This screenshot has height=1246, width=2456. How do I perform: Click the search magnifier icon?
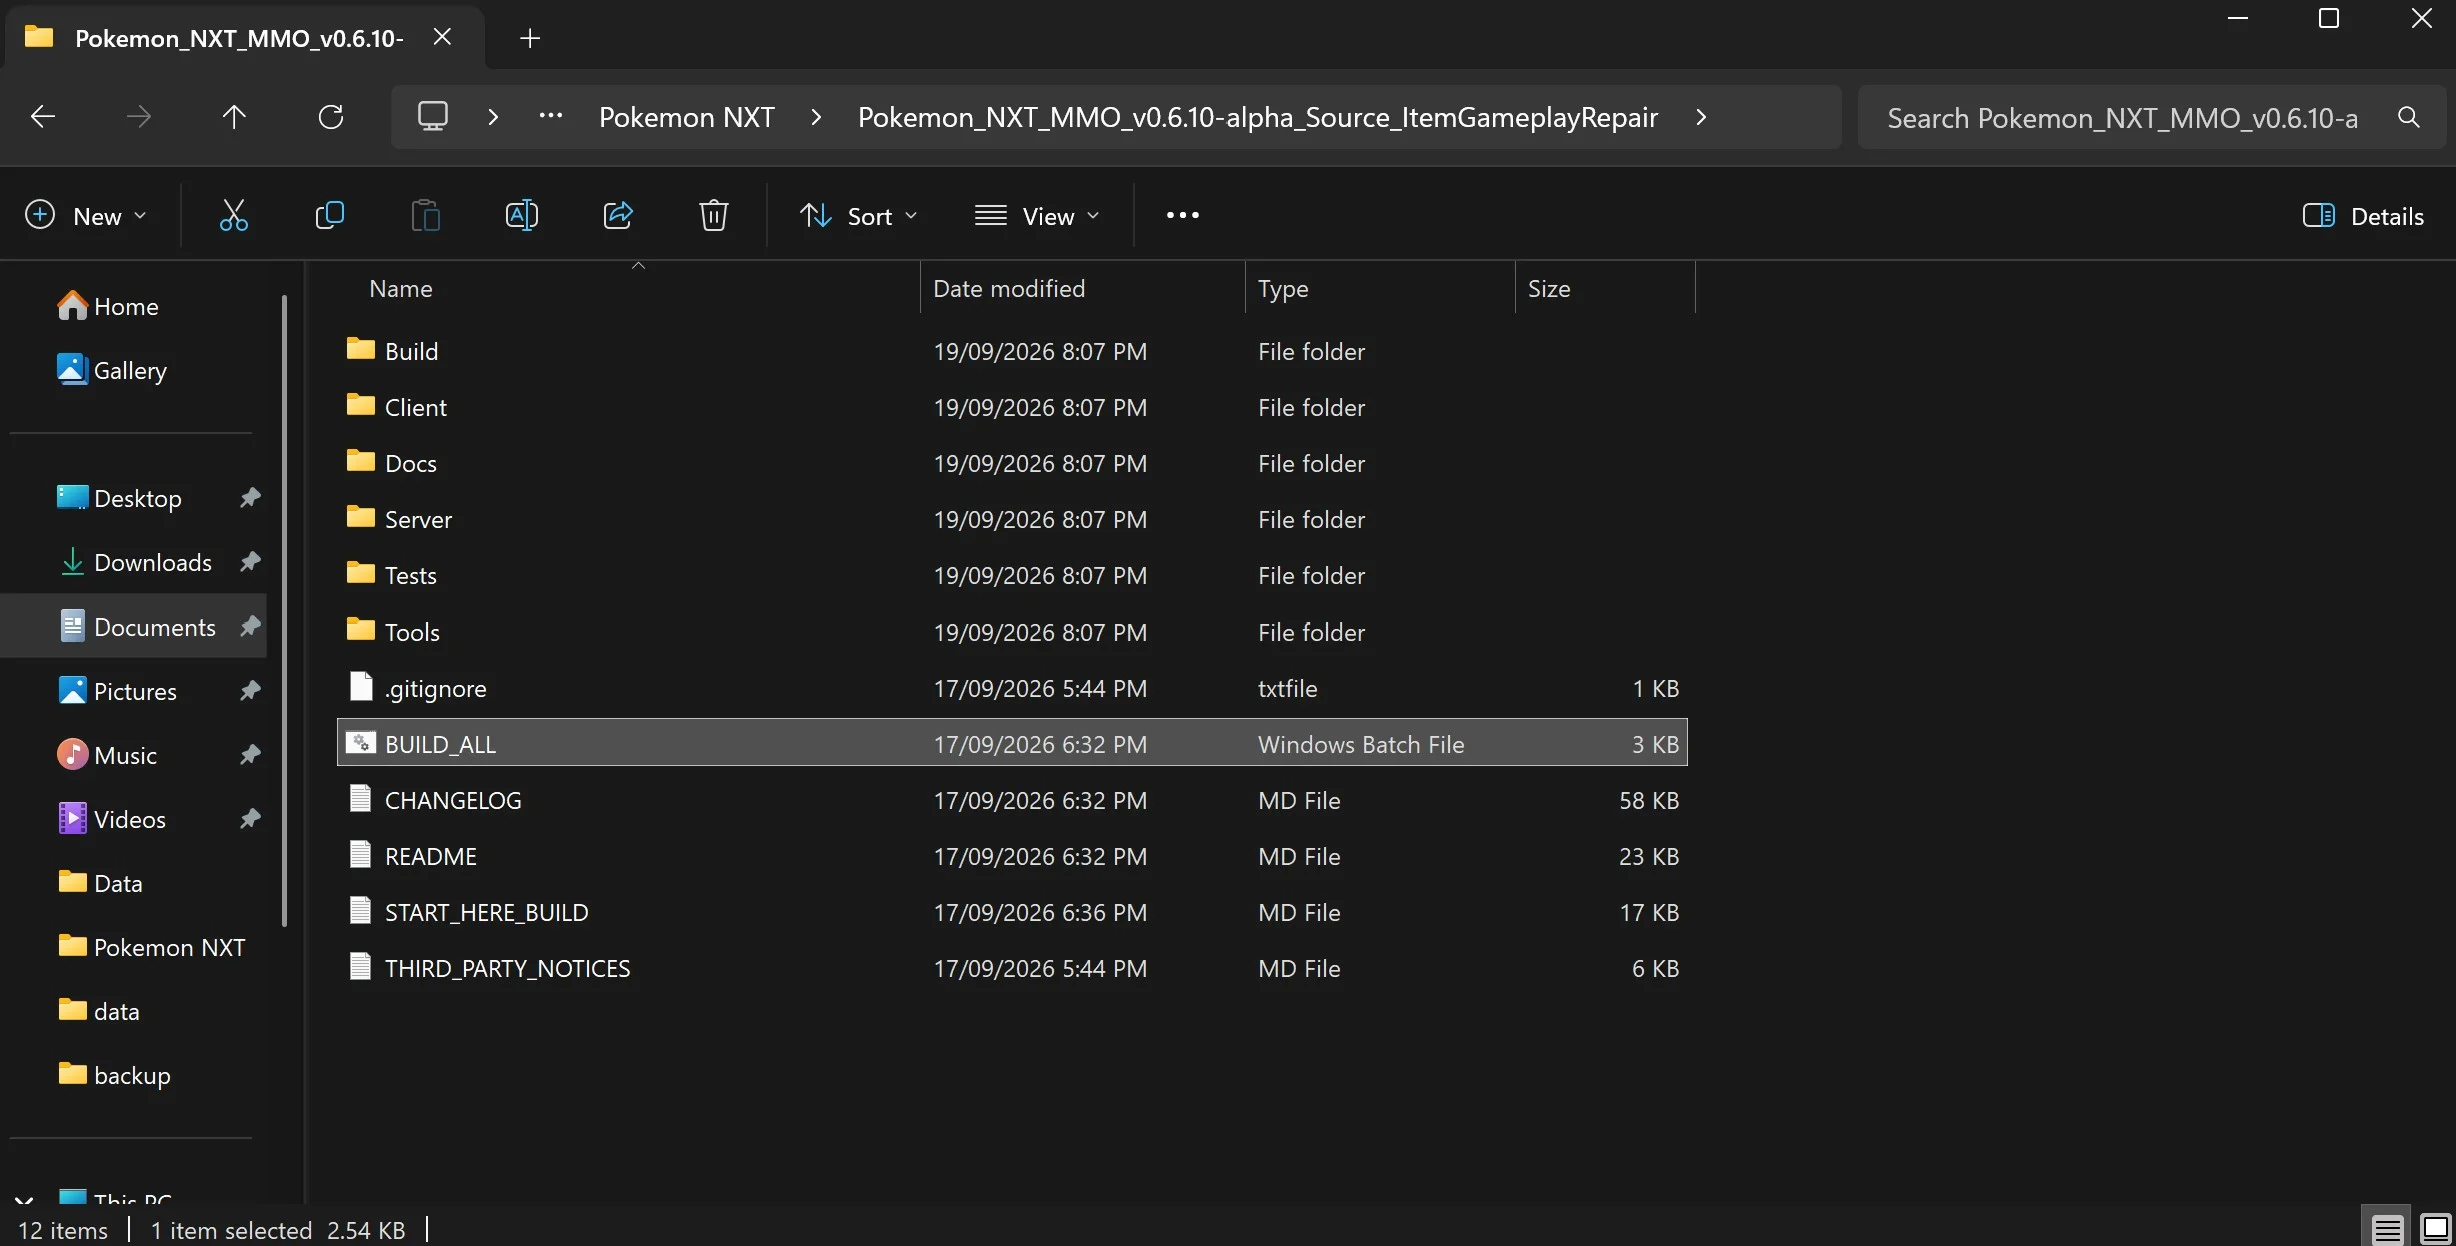point(2409,117)
